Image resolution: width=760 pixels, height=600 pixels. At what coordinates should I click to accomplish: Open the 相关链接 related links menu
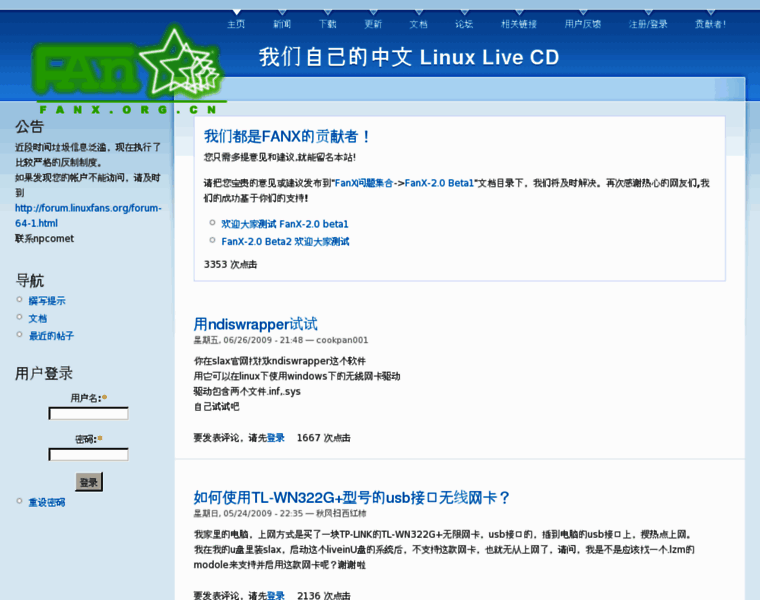tap(518, 24)
